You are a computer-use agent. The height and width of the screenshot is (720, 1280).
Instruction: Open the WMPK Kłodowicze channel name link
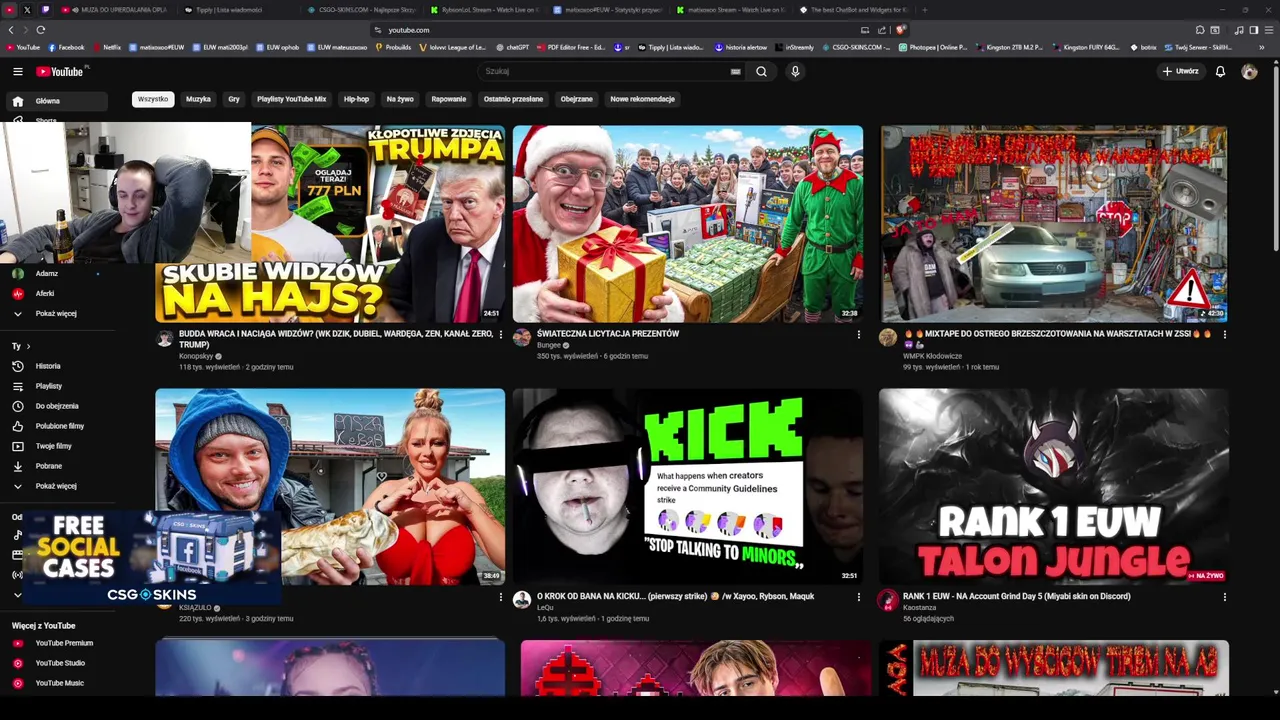(932, 356)
